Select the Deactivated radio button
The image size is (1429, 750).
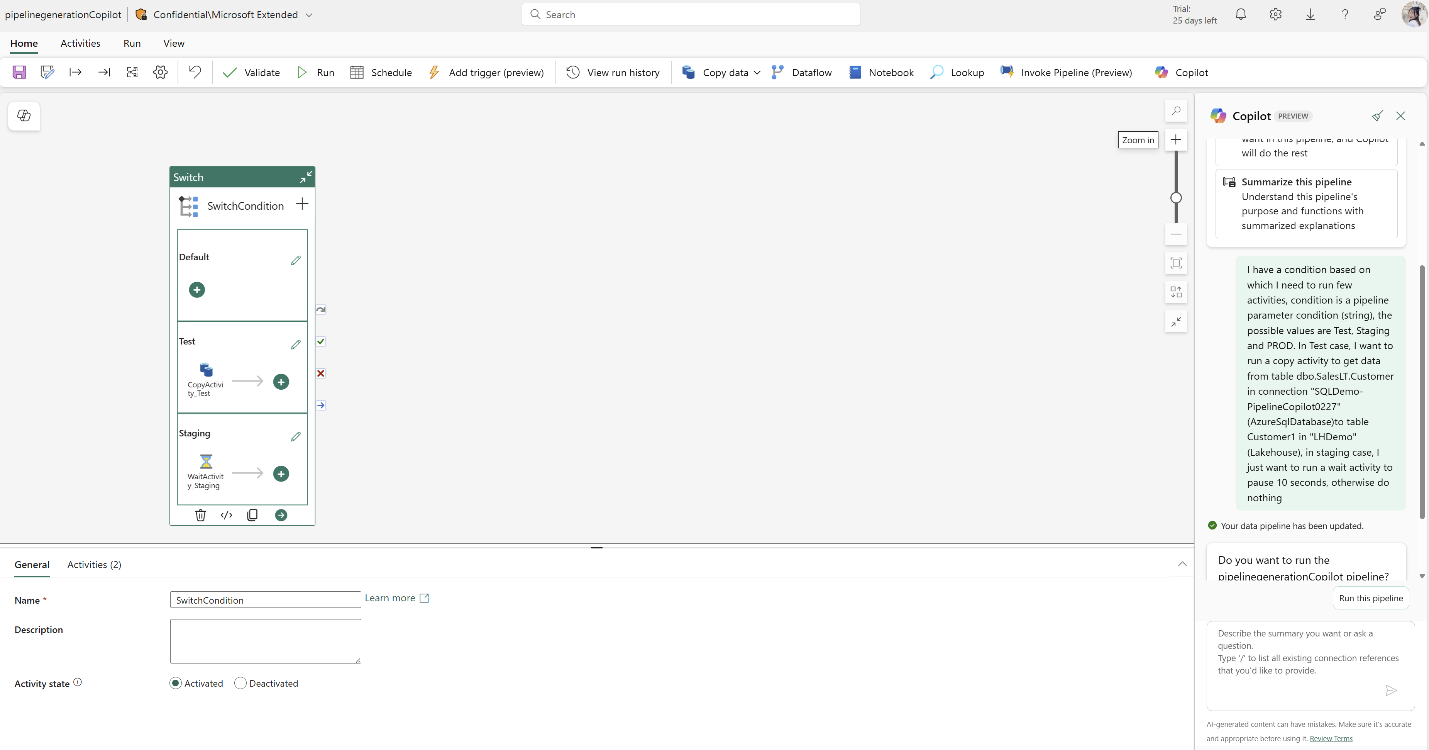click(240, 684)
